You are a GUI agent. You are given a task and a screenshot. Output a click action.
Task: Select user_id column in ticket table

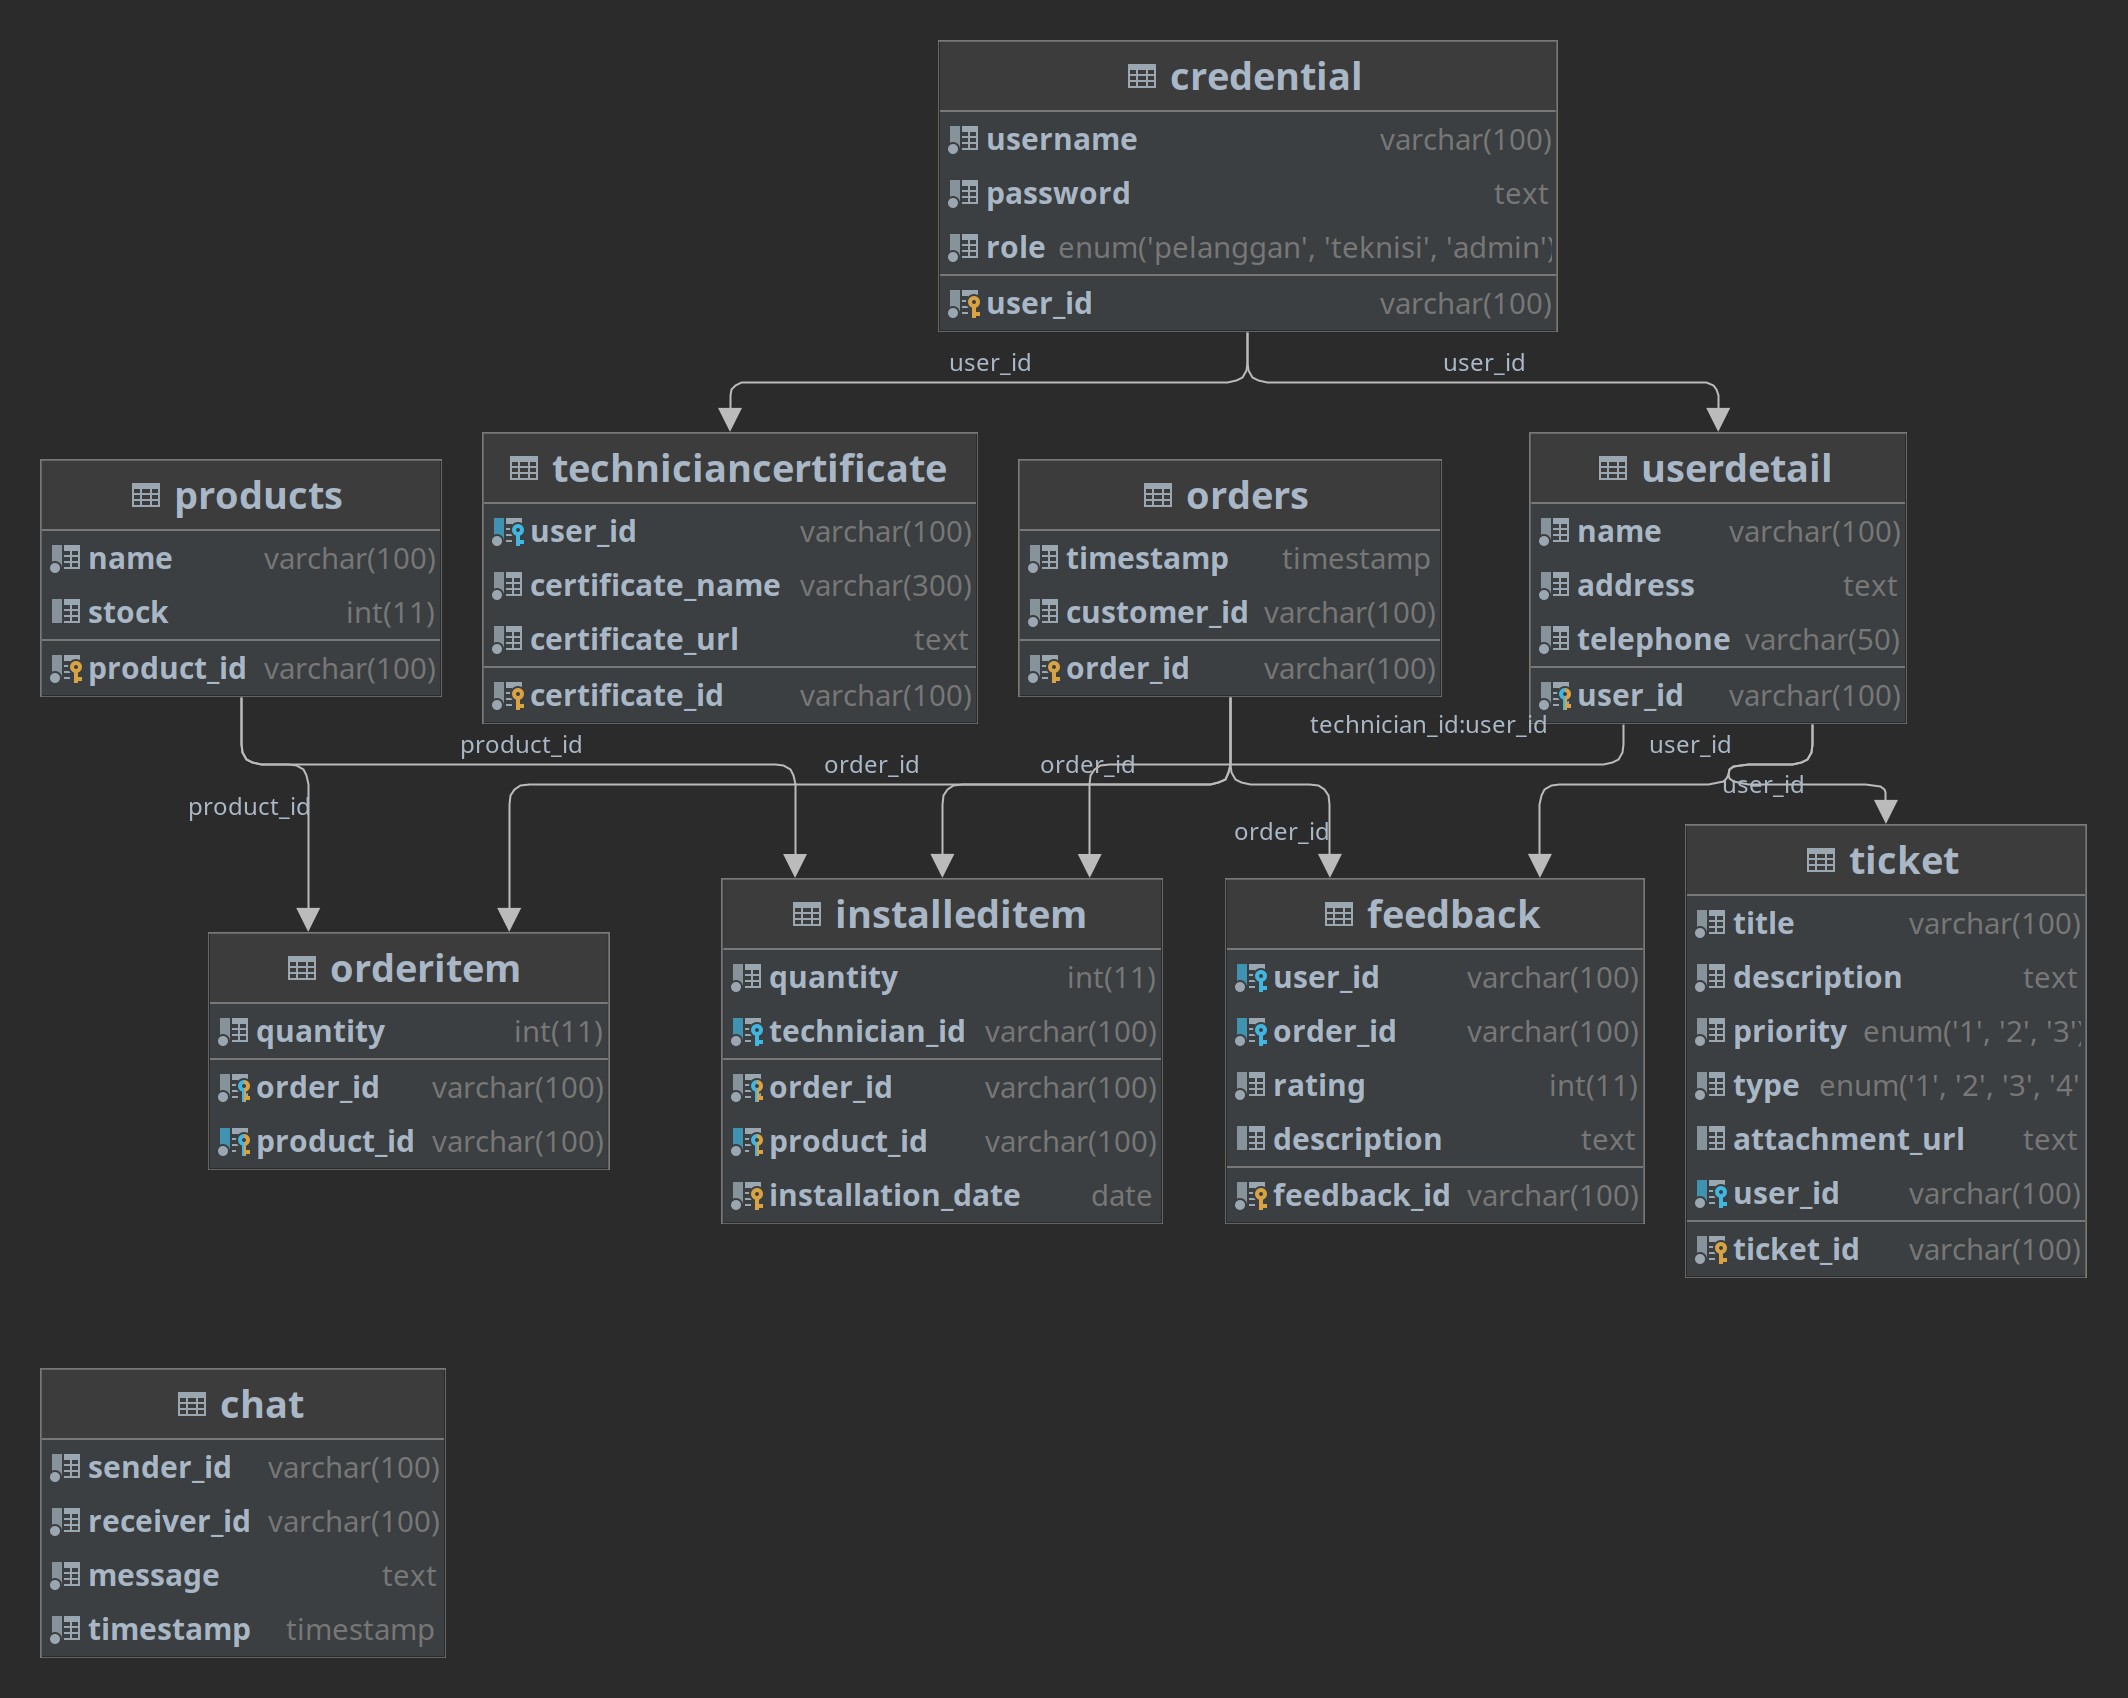pos(1886,1194)
